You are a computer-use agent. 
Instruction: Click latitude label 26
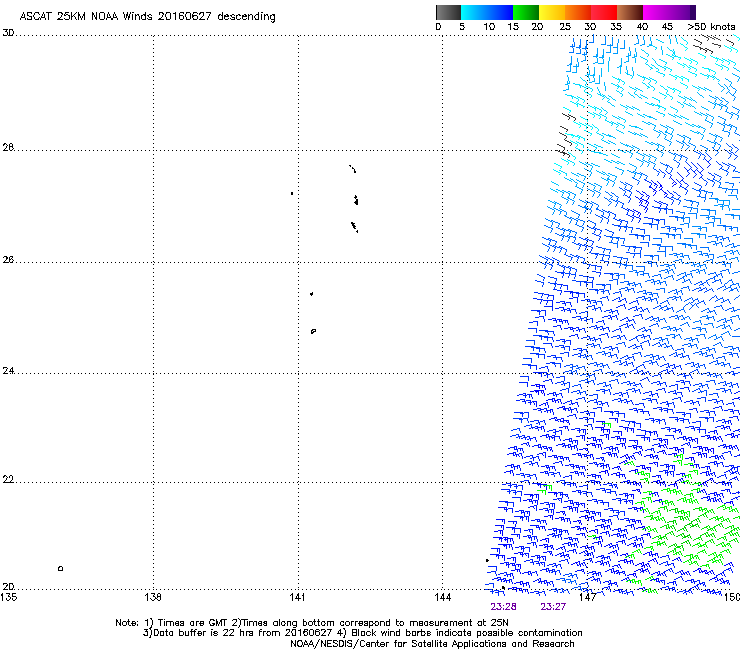[8, 260]
